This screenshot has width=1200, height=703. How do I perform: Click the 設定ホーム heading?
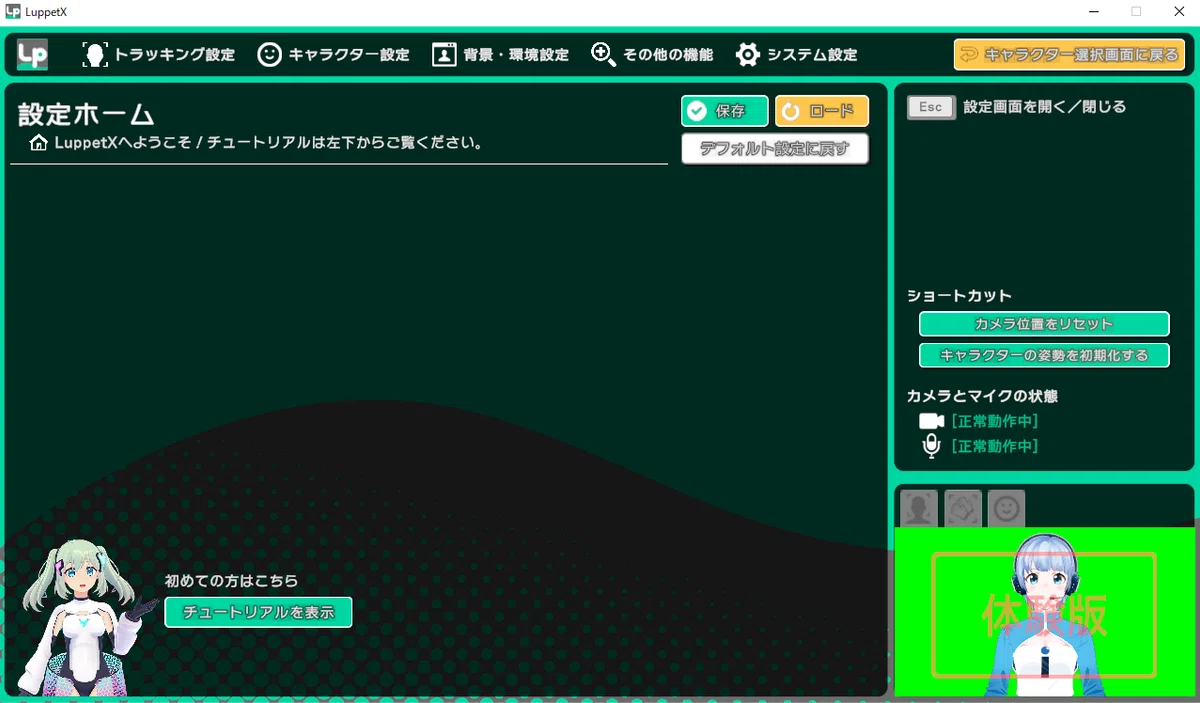[x=86, y=114]
